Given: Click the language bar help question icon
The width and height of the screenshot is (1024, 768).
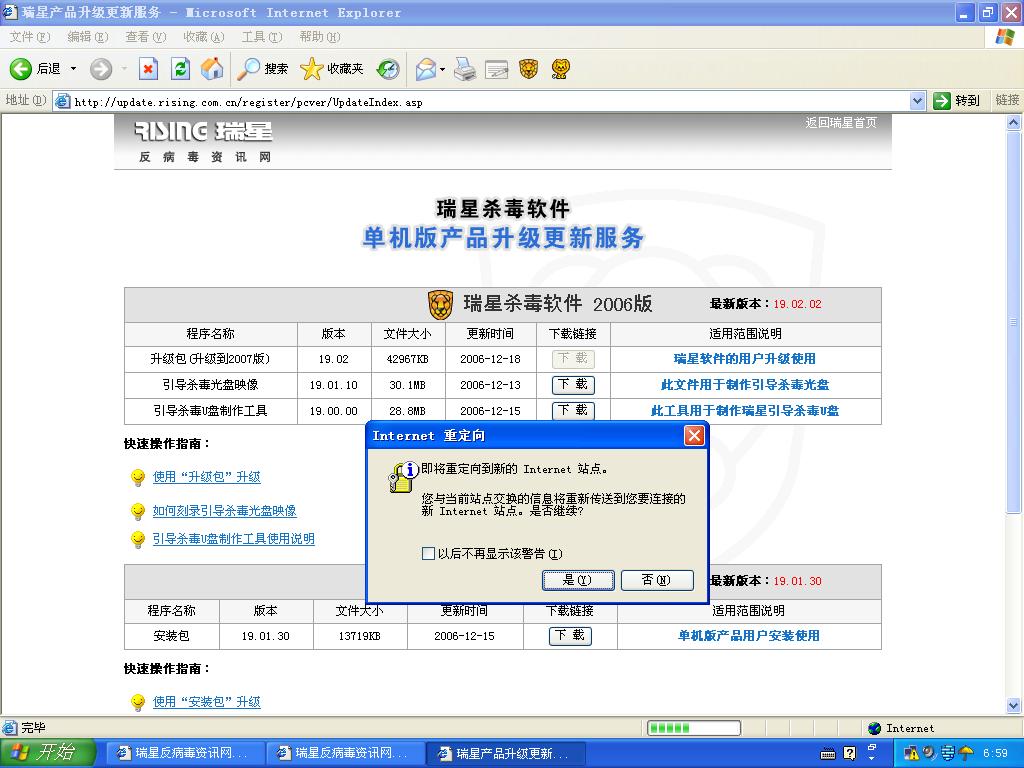Looking at the screenshot, I should point(850,754).
